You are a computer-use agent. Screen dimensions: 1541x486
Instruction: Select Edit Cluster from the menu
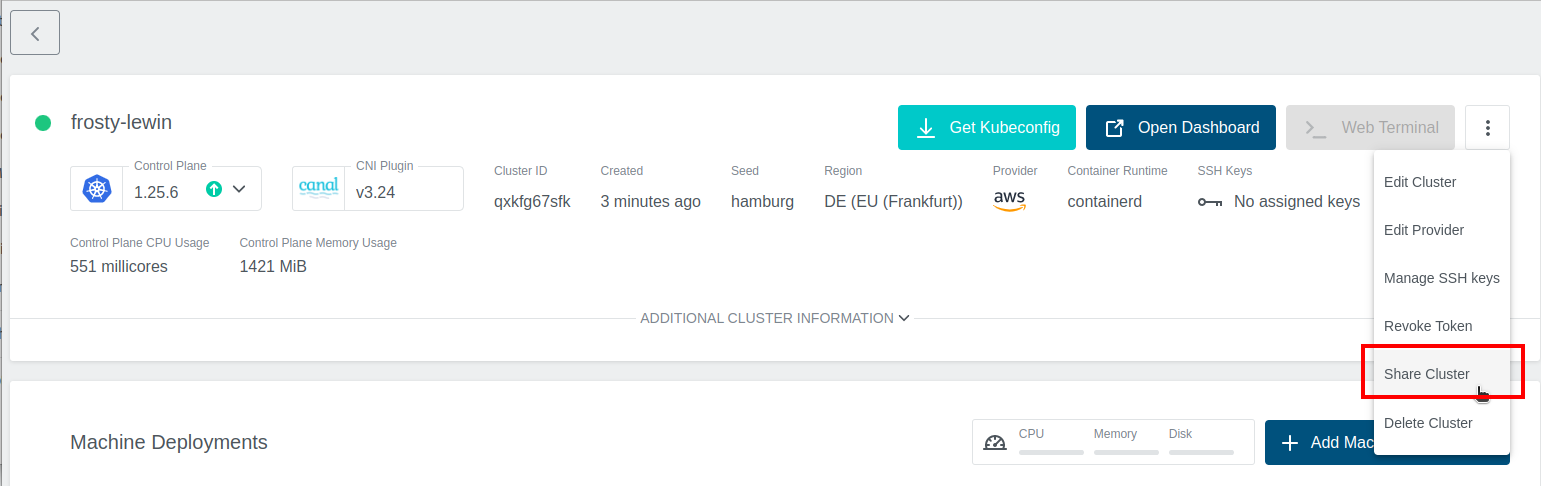1419,182
